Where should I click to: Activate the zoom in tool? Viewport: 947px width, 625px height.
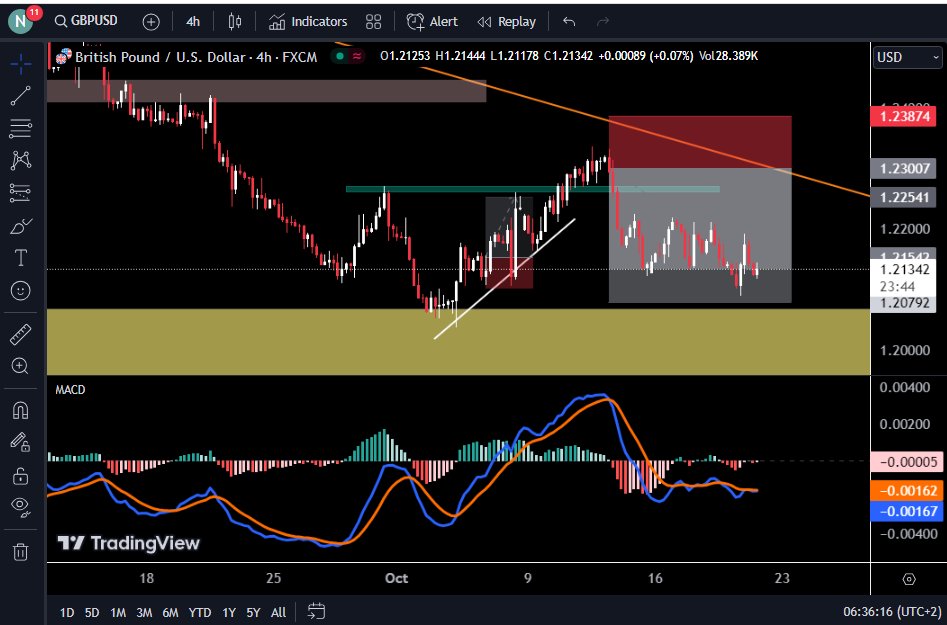[21, 366]
